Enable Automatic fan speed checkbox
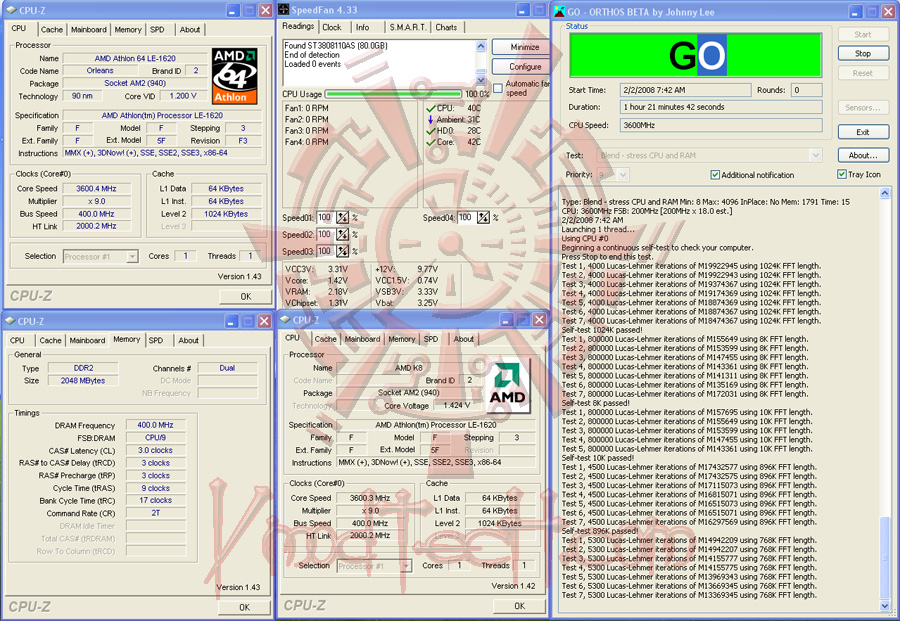This screenshot has width=900, height=621. [x=498, y=88]
